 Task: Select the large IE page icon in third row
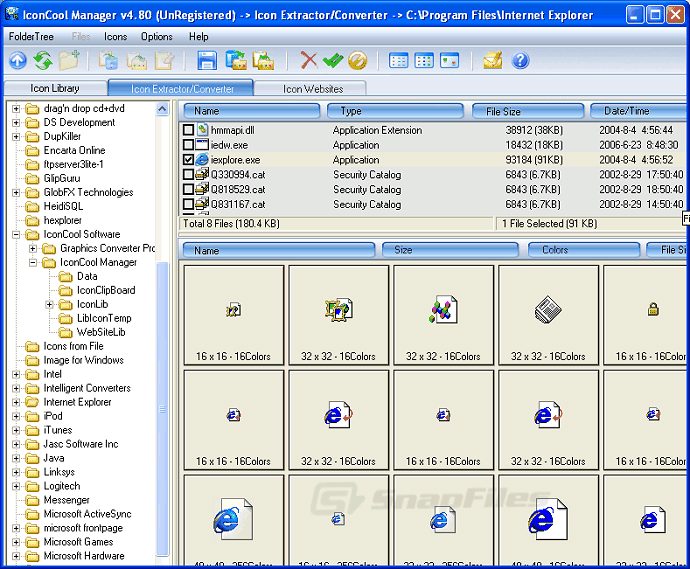pyautogui.click(x=234, y=521)
